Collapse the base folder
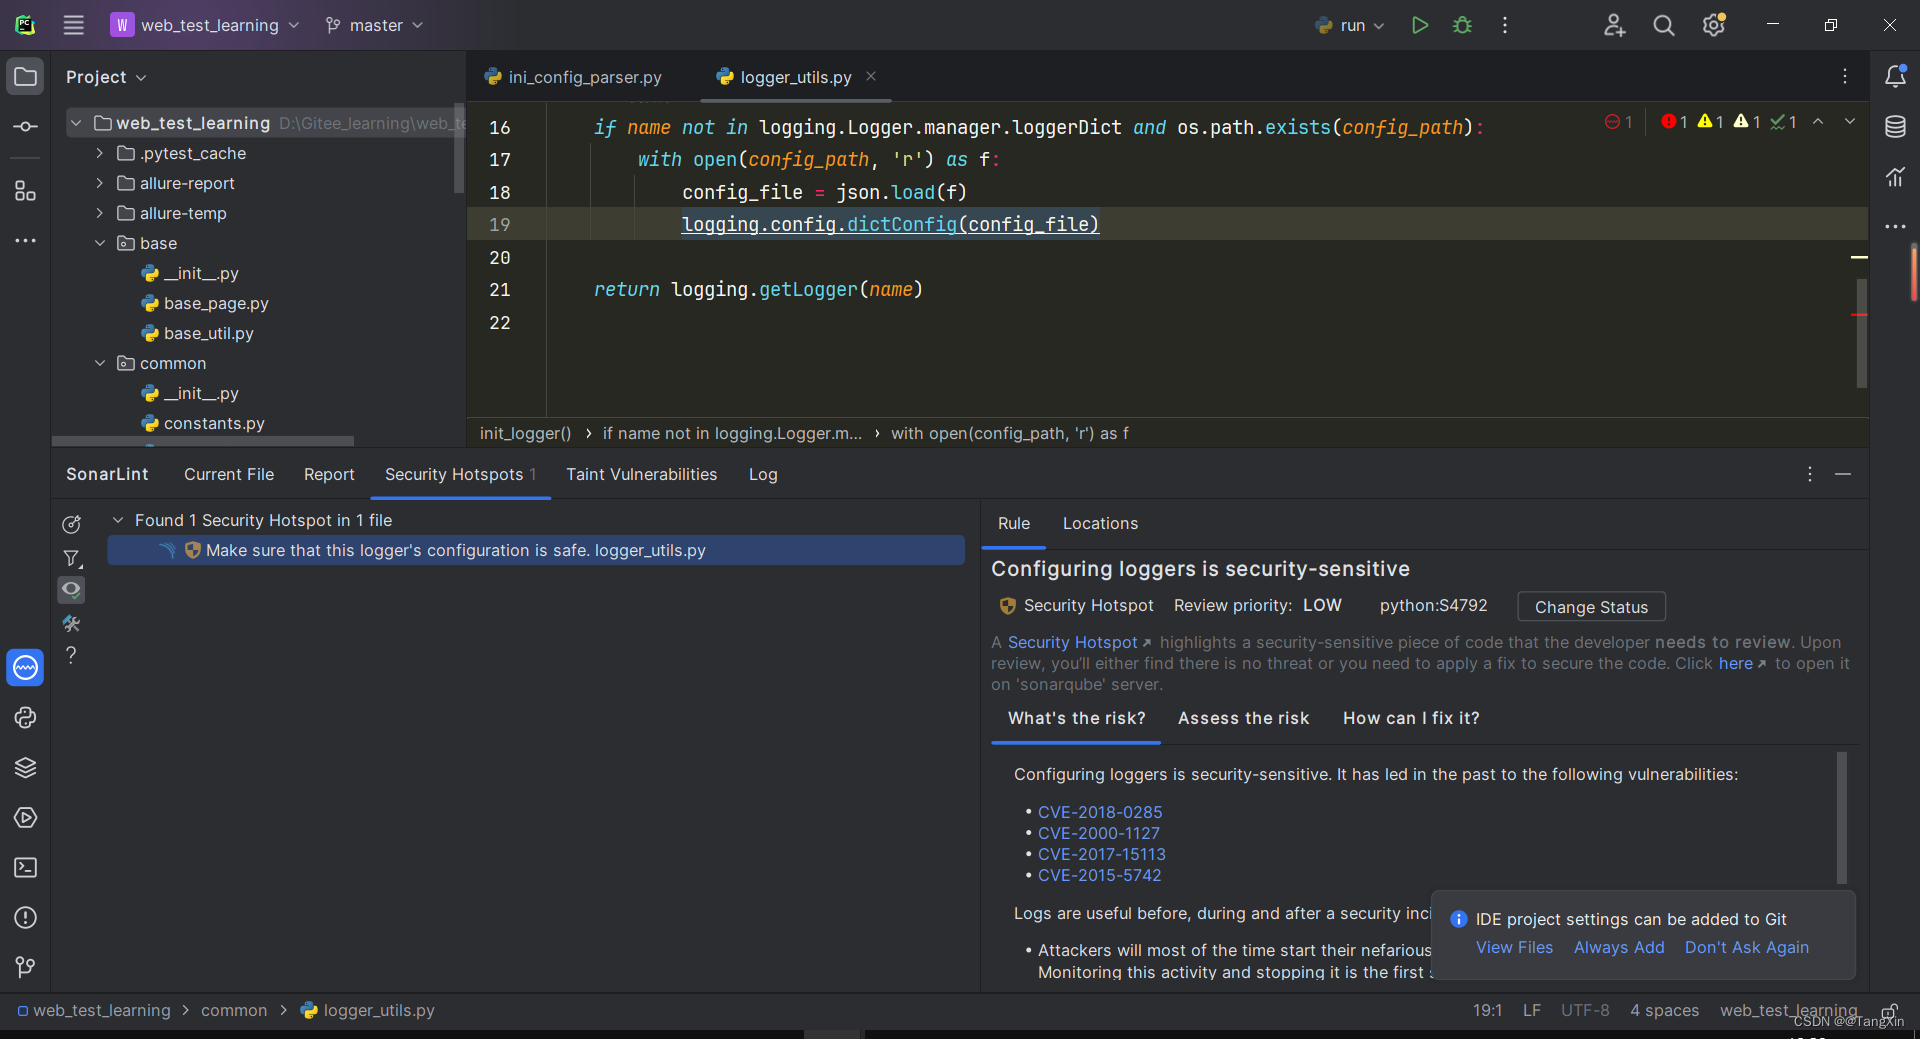 click(99, 243)
